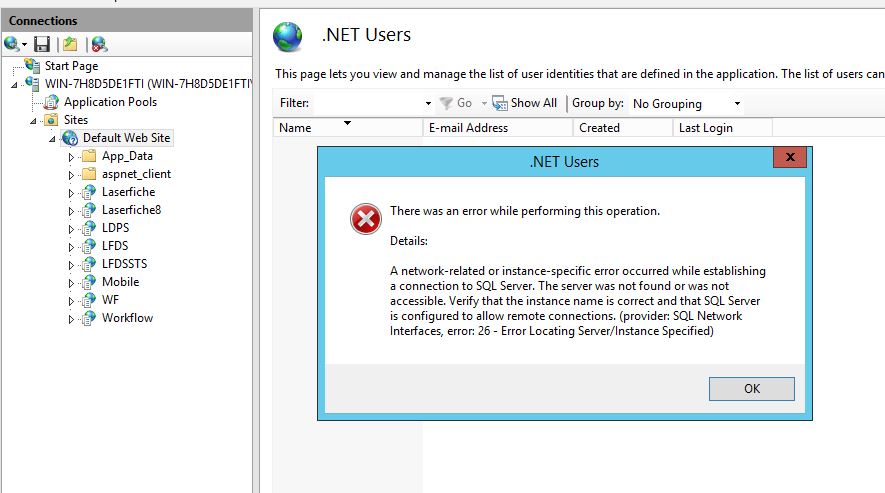Click the Delete Connection icon in toolbar

click(x=99, y=44)
